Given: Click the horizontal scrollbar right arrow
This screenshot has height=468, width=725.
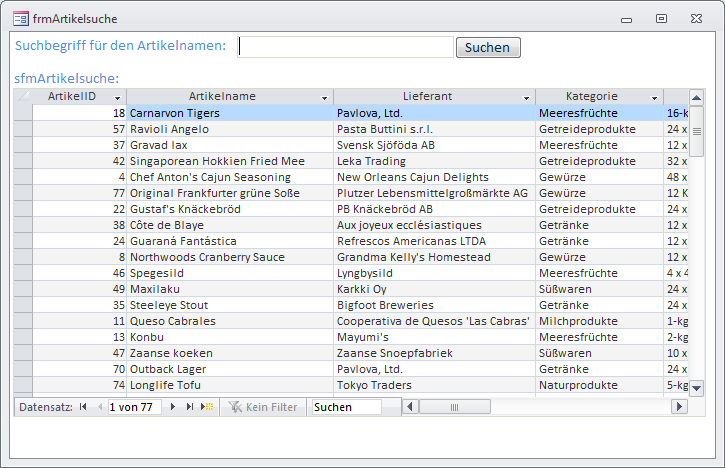Looking at the screenshot, I should (680, 407).
